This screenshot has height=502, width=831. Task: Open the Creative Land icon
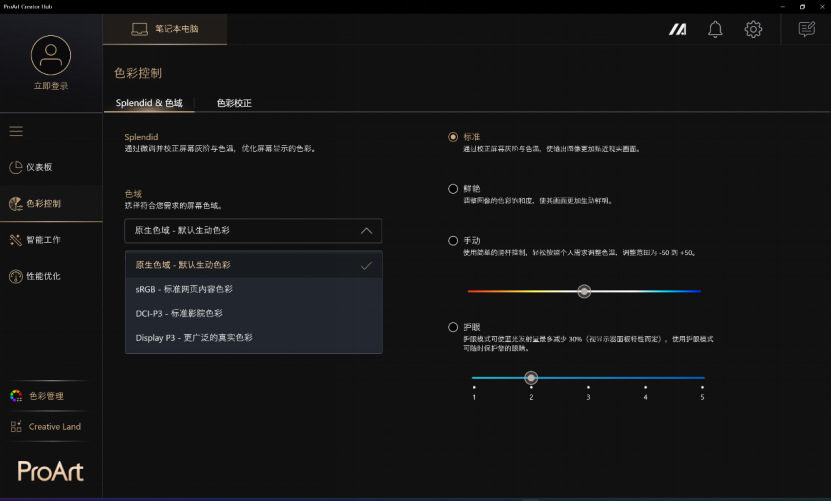coord(16,427)
